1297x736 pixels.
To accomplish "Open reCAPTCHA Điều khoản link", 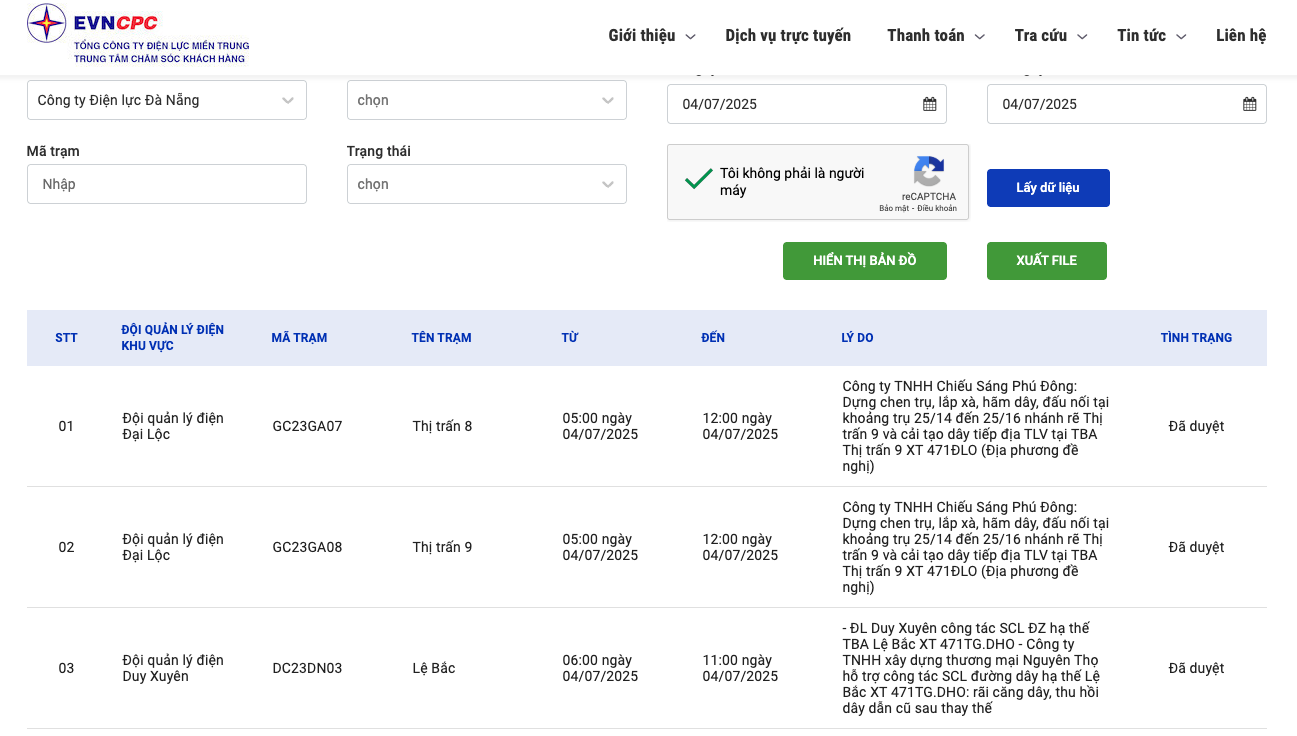I will point(937,208).
